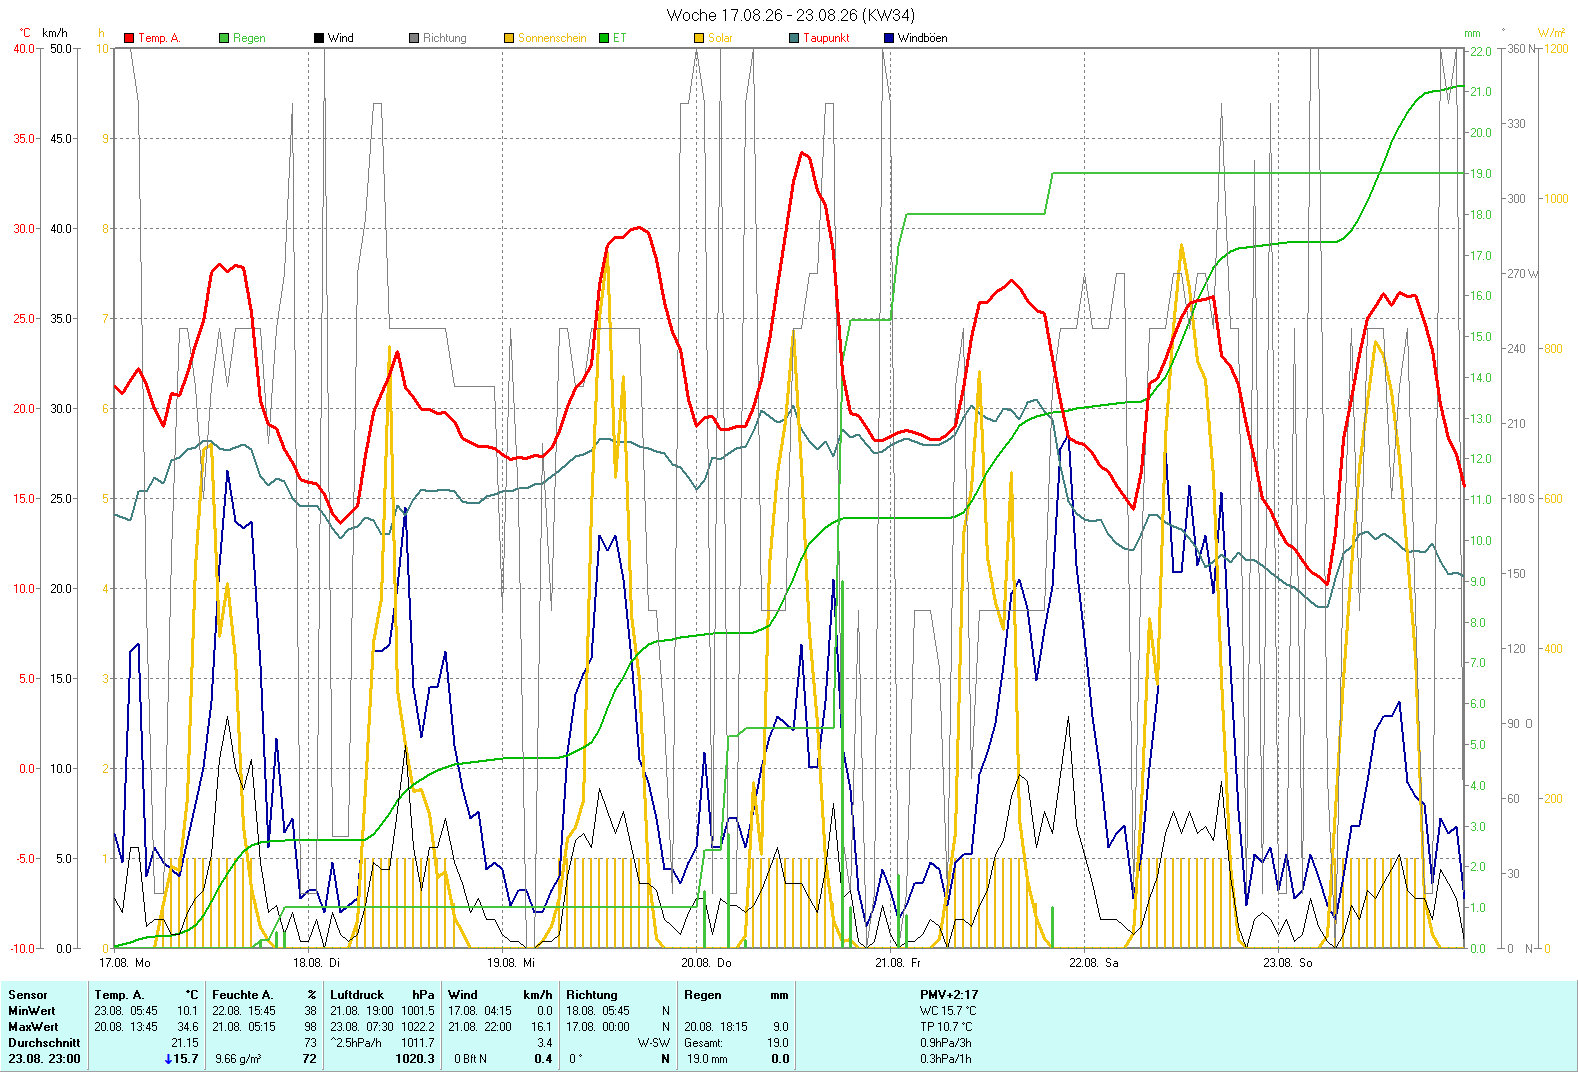
Task: Select the 'Regen' legend label
Action: (x=249, y=38)
